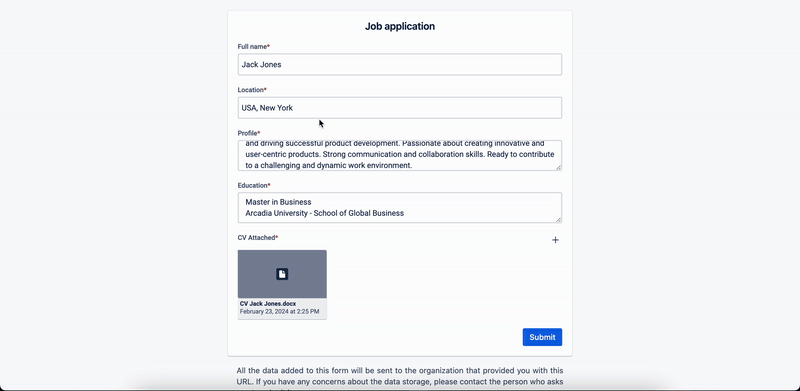Focus the Location field showing USA, New York
The width and height of the screenshot is (800, 391).
tap(400, 108)
